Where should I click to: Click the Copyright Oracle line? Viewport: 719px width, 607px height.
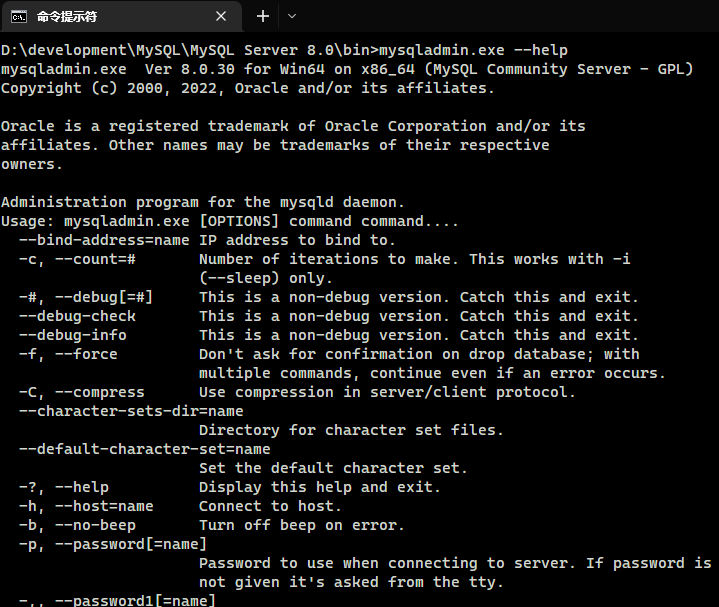pos(248,88)
